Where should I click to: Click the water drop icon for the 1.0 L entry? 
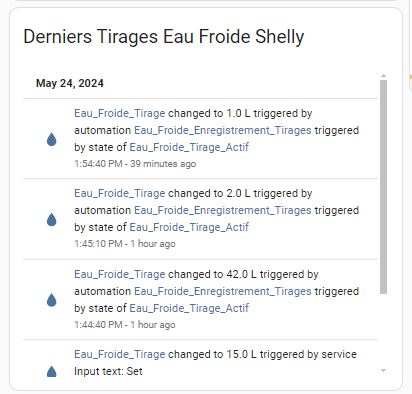[52, 139]
